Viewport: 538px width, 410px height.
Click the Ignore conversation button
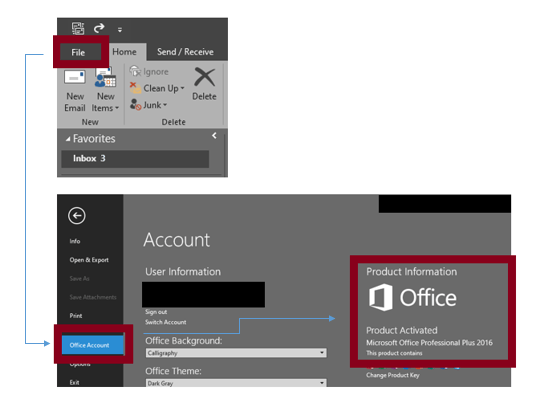click(149, 72)
